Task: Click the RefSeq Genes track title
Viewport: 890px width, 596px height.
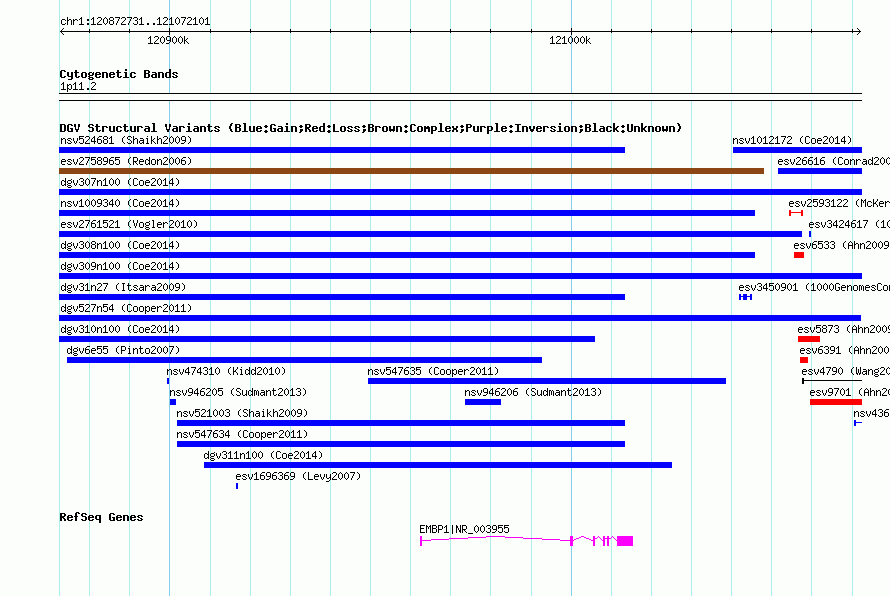Action: tap(101, 517)
